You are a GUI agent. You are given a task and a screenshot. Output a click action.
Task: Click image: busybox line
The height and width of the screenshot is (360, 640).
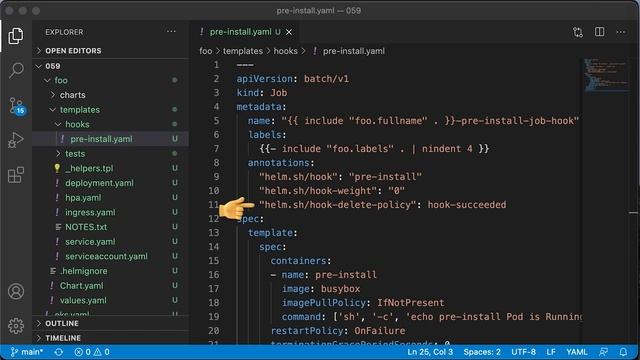coord(321,289)
